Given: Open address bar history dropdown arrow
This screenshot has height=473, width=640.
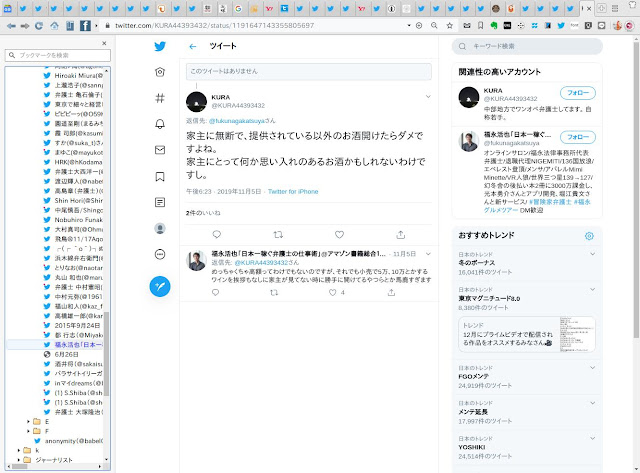Looking at the screenshot, I should pyautogui.click(x=409, y=26).
